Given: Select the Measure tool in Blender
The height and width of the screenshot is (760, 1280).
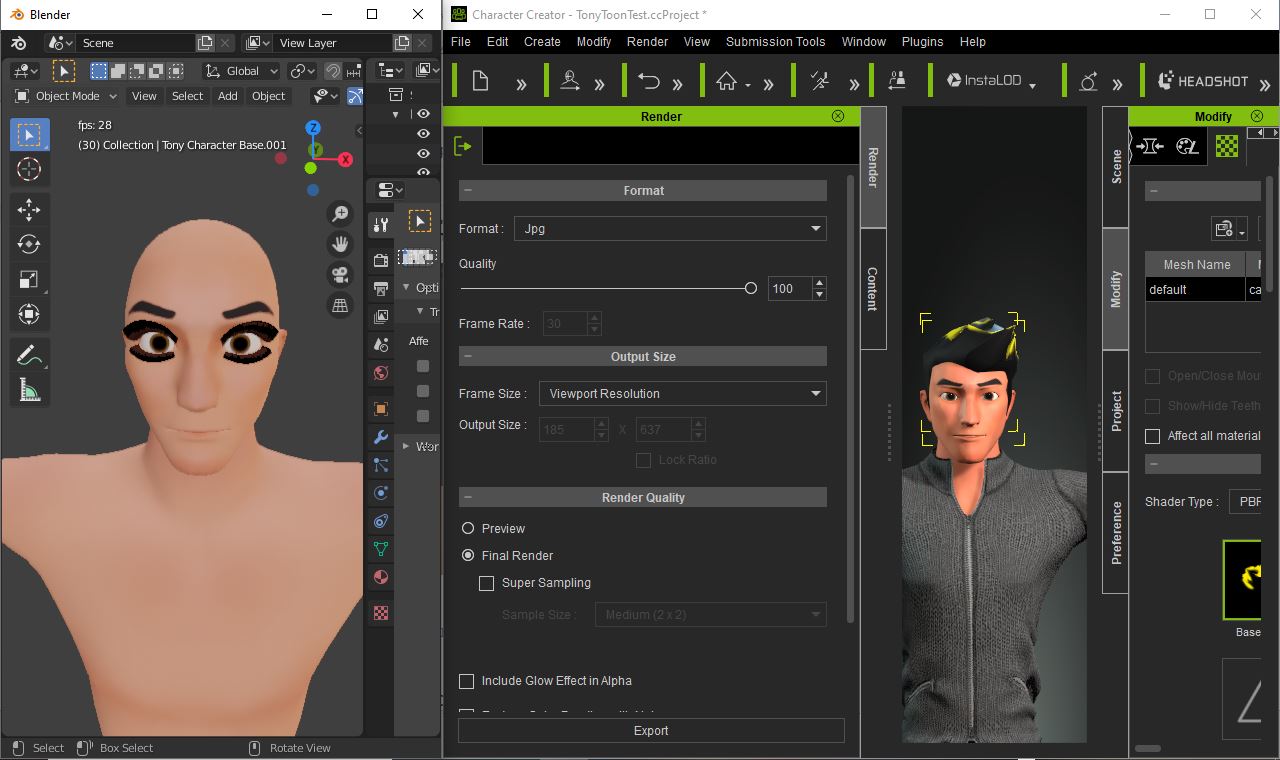Looking at the screenshot, I should pyautogui.click(x=29, y=390).
